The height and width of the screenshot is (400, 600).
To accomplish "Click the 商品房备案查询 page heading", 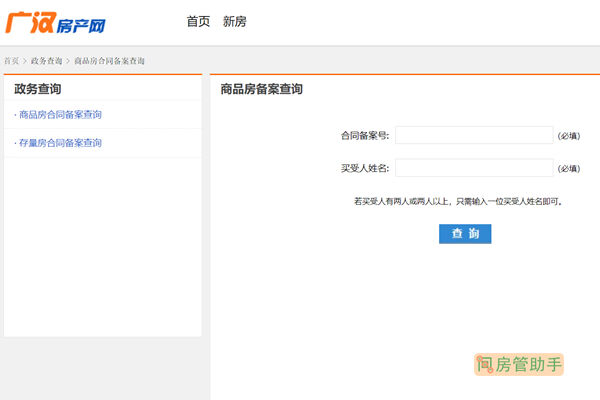I will coord(261,89).
